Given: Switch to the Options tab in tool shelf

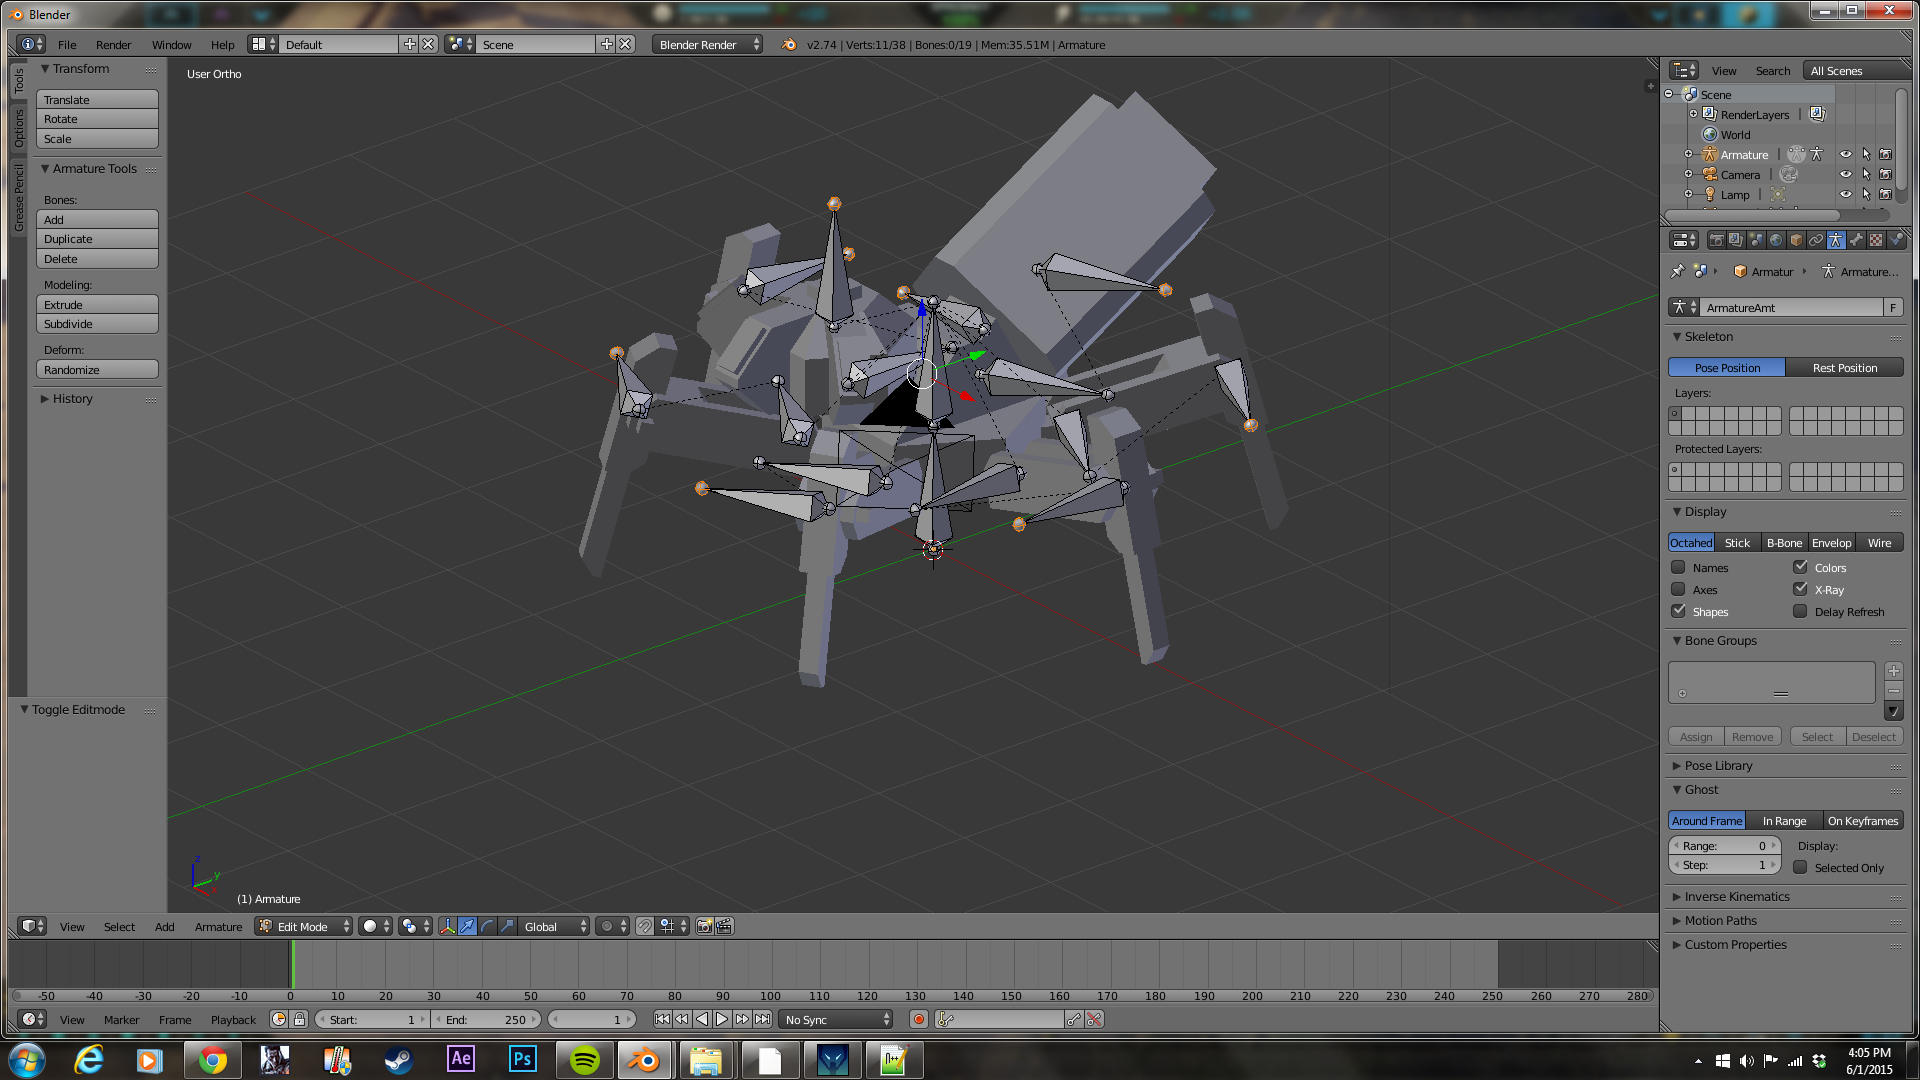Looking at the screenshot, I should tap(18, 128).
